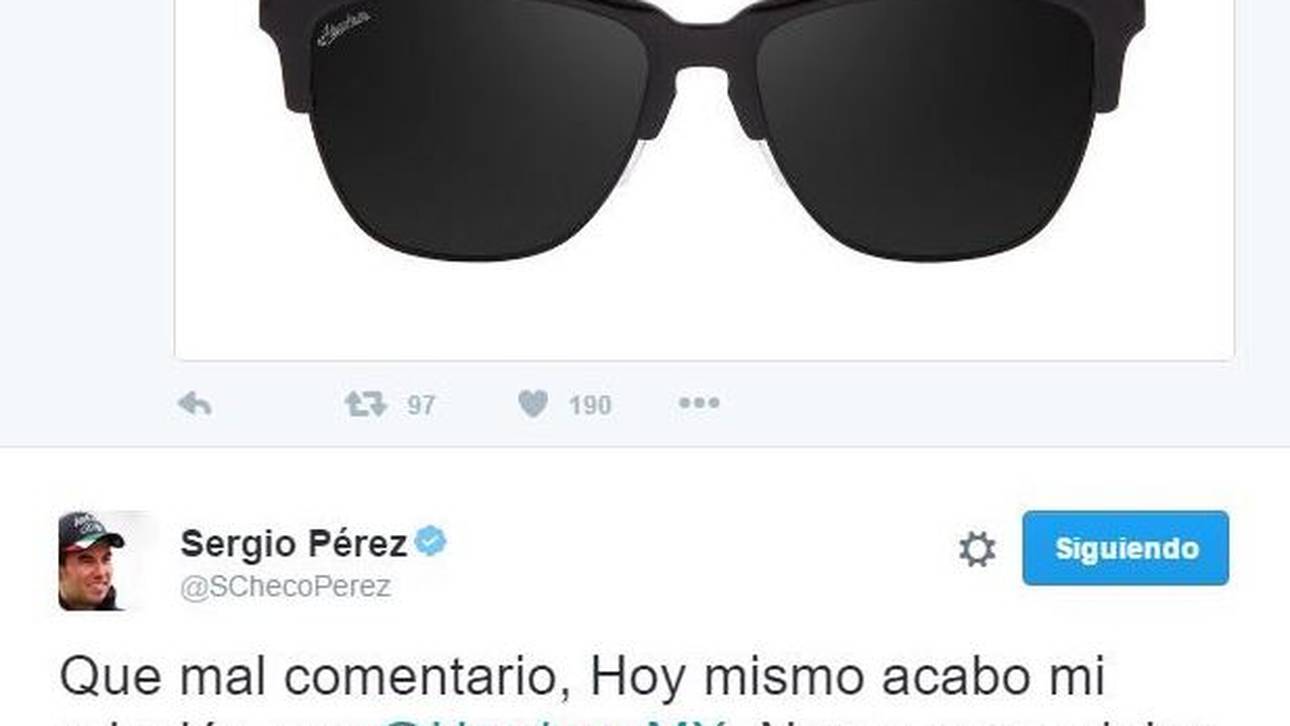Click the blue verified badge
Image resolution: width=1290 pixels, height=726 pixels.
click(431, 542)
